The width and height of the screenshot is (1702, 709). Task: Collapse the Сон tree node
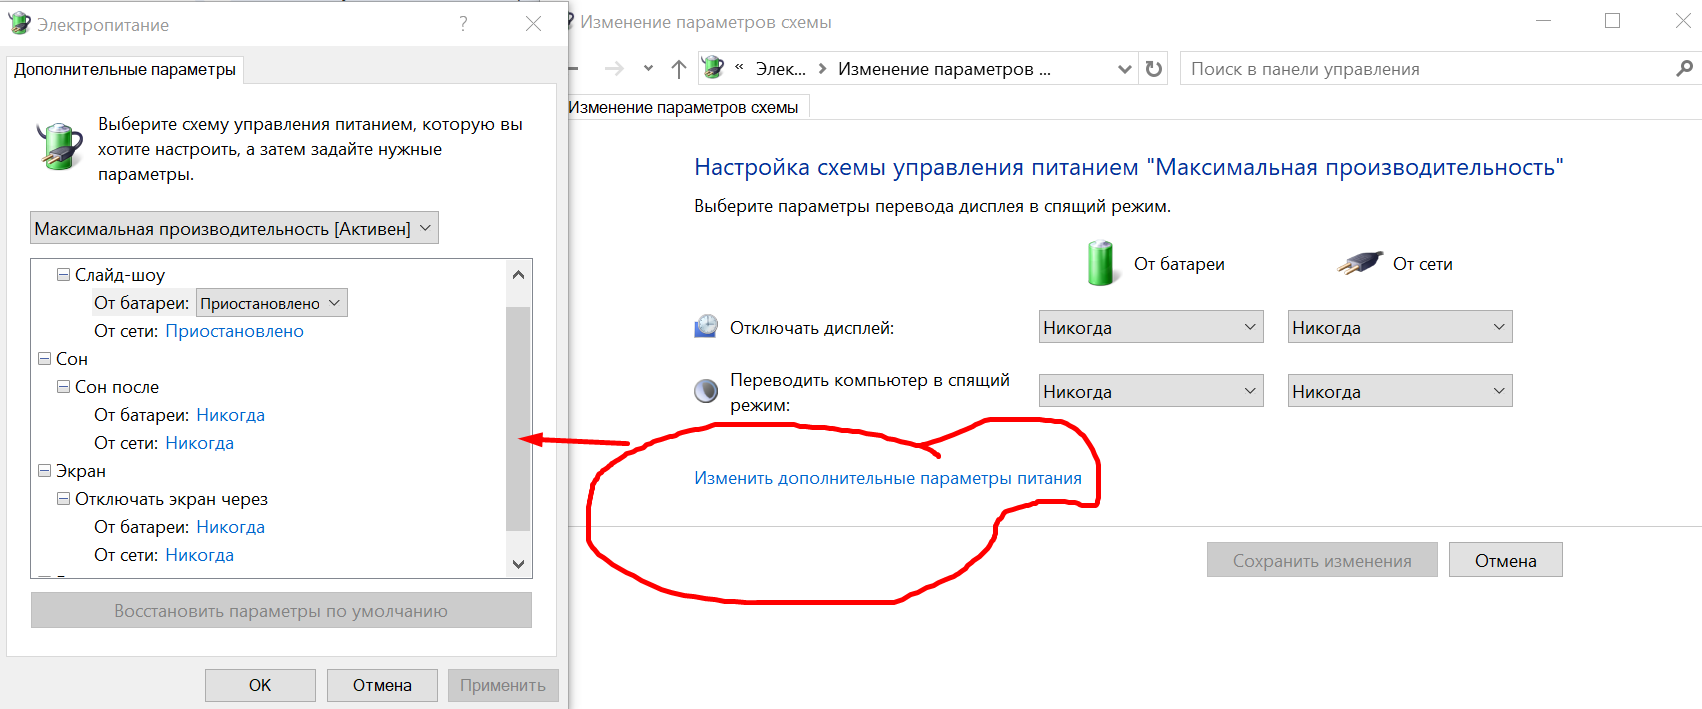44,358
